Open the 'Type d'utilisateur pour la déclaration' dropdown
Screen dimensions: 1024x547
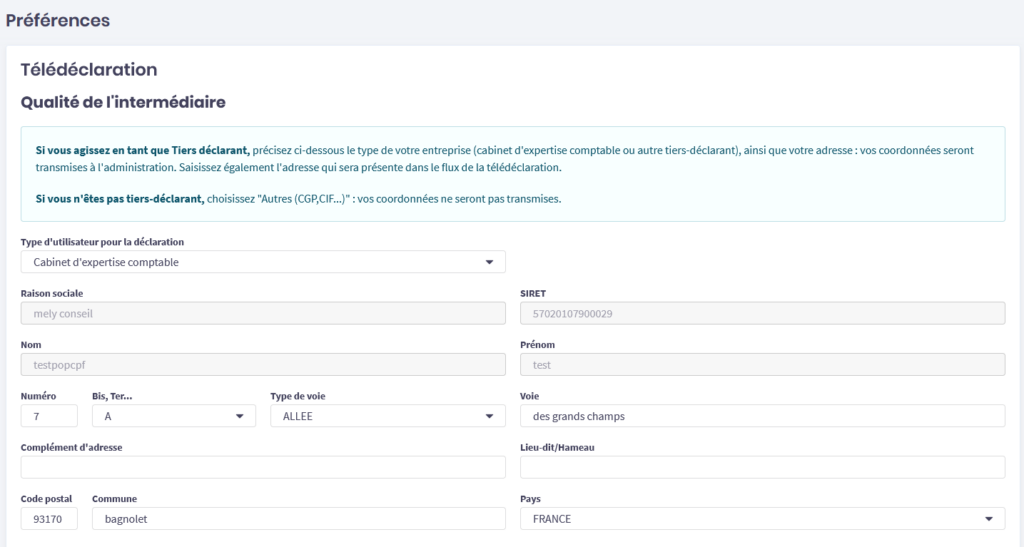[262, 262]
